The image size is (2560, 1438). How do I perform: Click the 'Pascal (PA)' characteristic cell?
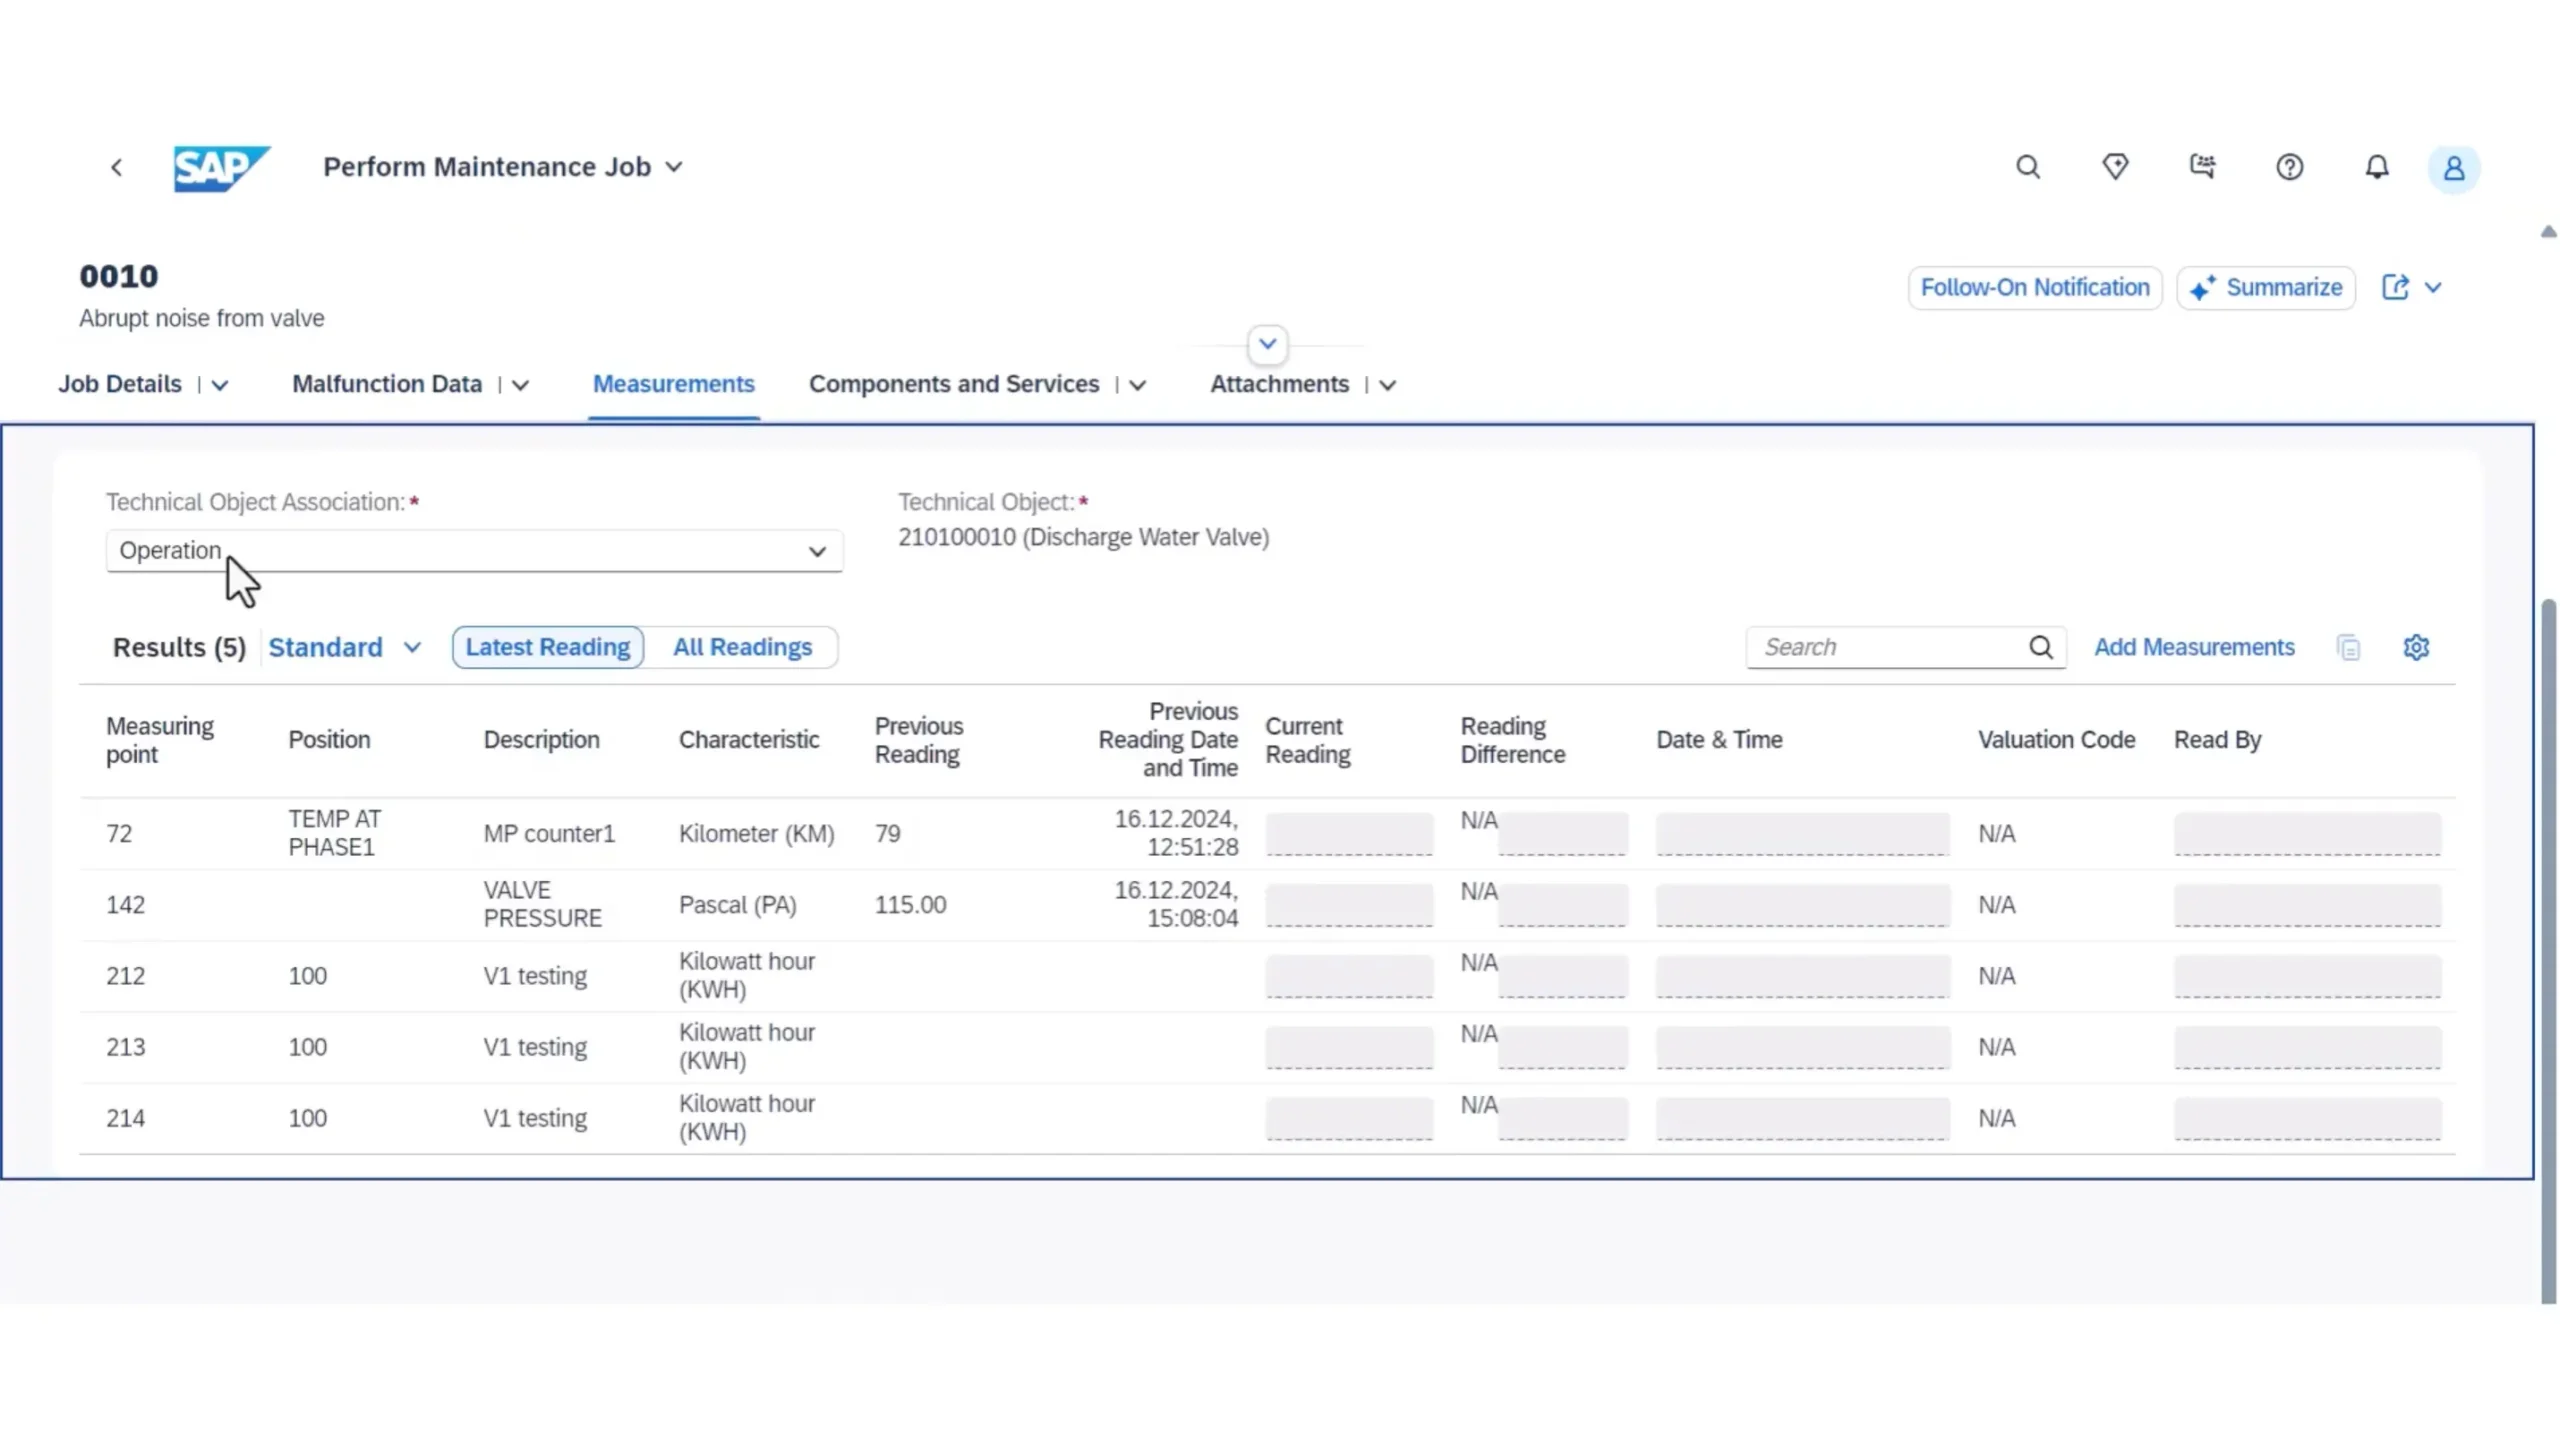(x=737, y=904)
